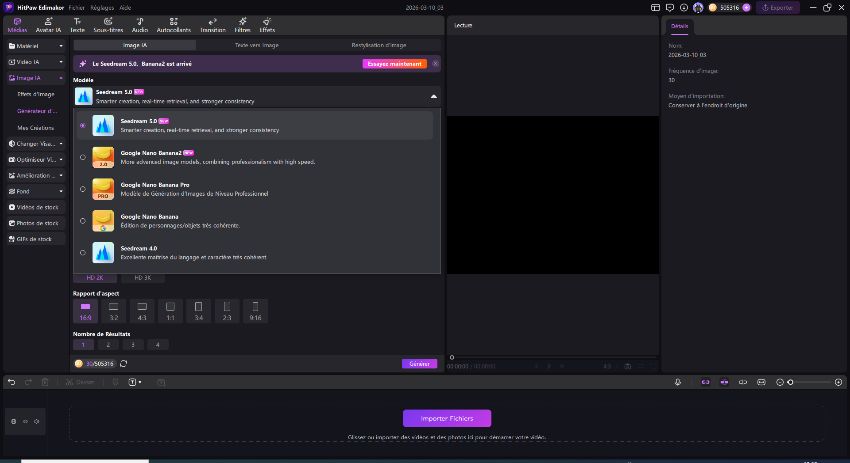Open Vidéos de stock in sidebar
The image size is (850, 463).
tap(36, 207)
